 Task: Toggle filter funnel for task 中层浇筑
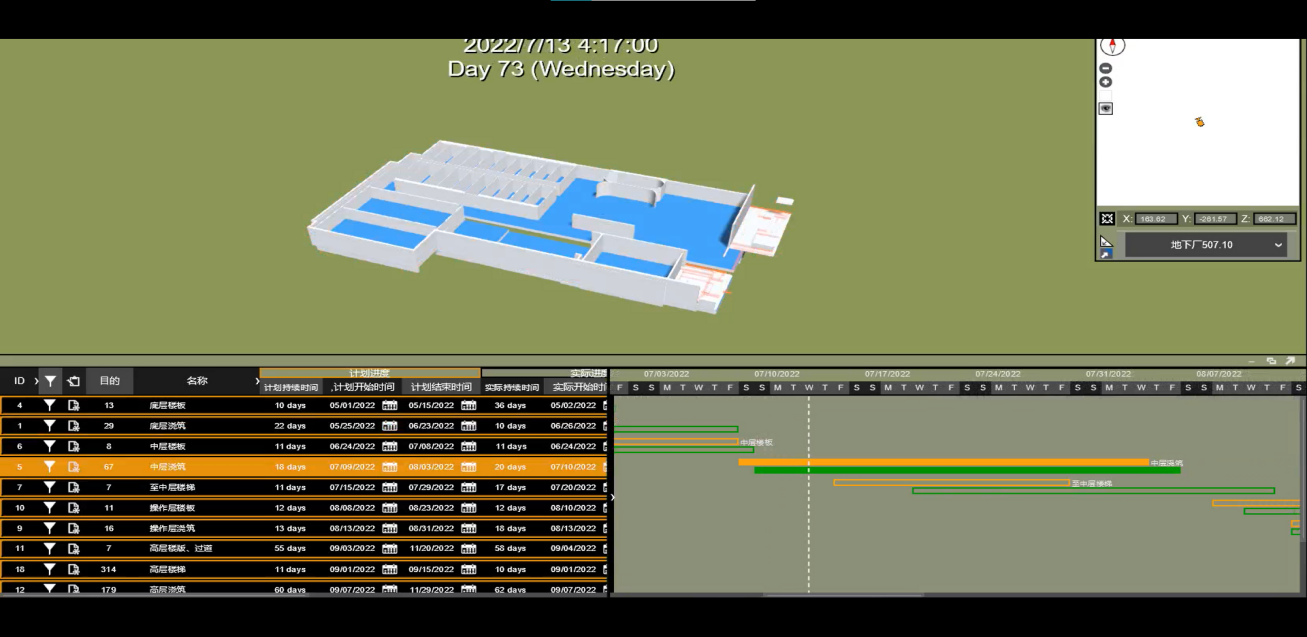pyautogui.click(x=50, y=467)
